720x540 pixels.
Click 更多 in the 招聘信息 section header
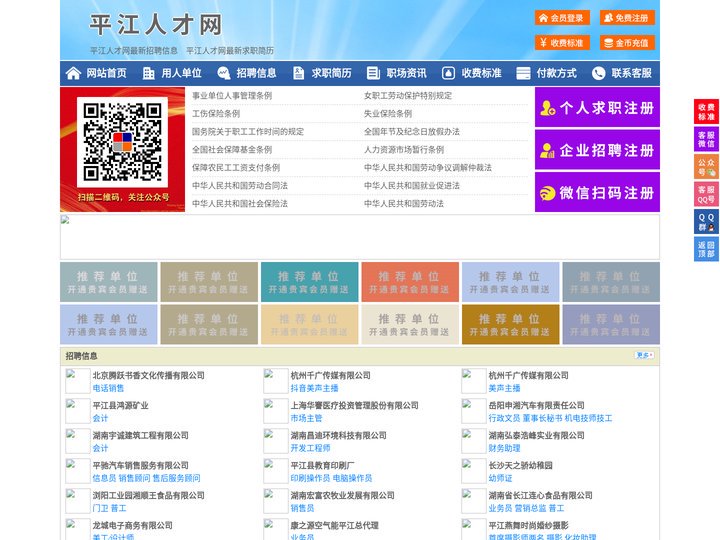[x=644, y=355]
